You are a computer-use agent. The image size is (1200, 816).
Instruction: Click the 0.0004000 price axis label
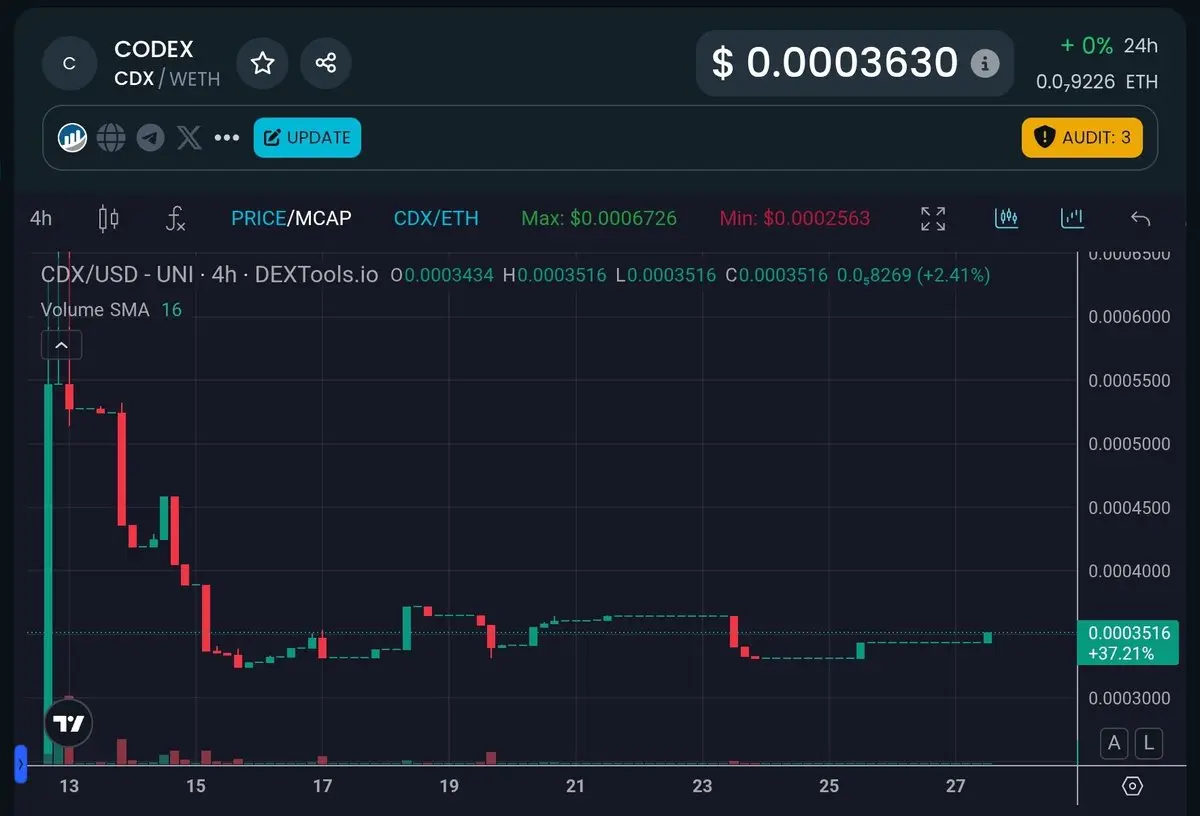[1129, 571]
